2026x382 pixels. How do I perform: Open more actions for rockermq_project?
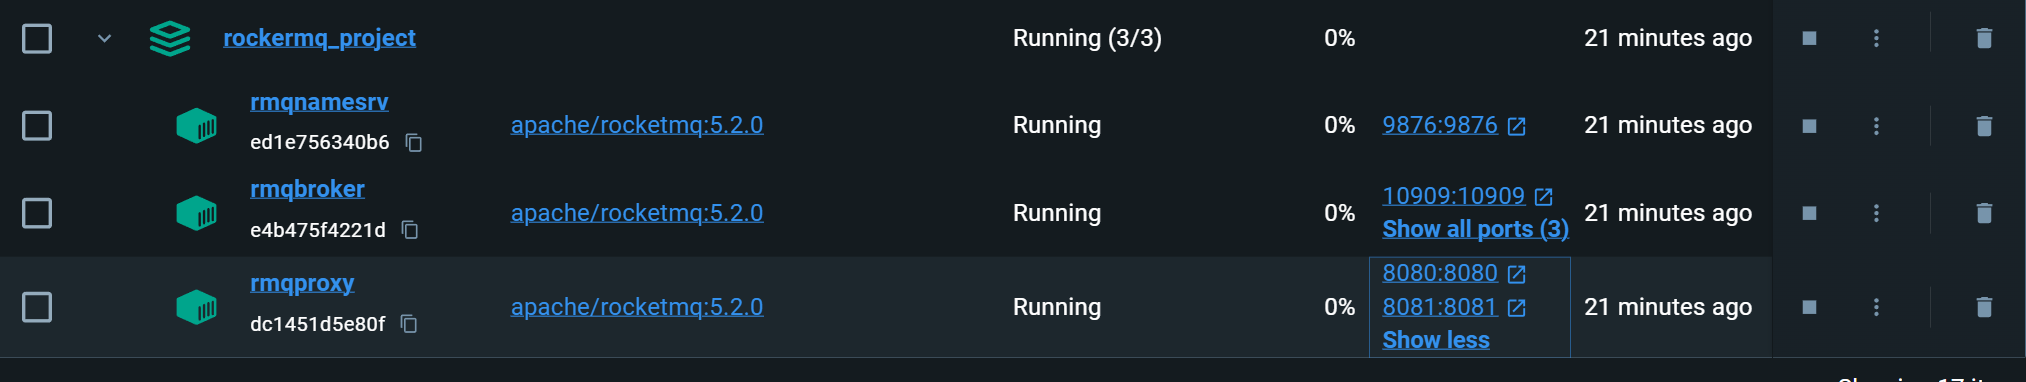[1876, 38]
